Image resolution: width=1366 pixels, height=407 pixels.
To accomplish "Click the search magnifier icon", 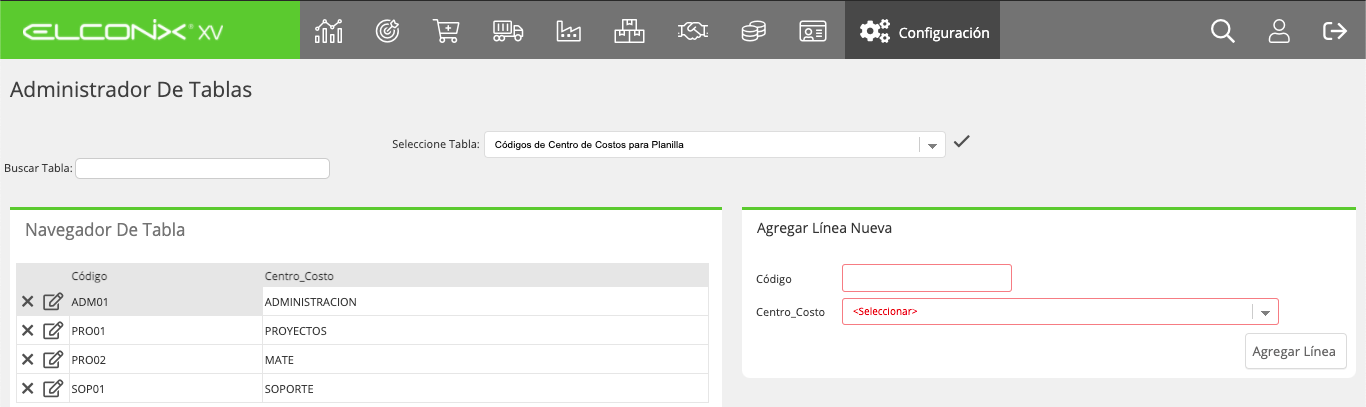I will [x=1222, y=31].
